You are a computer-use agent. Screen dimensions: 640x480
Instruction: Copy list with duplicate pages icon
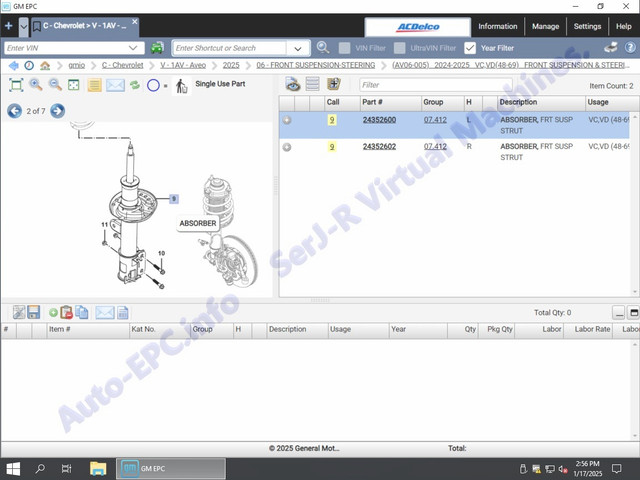click(x=82, y=312)
